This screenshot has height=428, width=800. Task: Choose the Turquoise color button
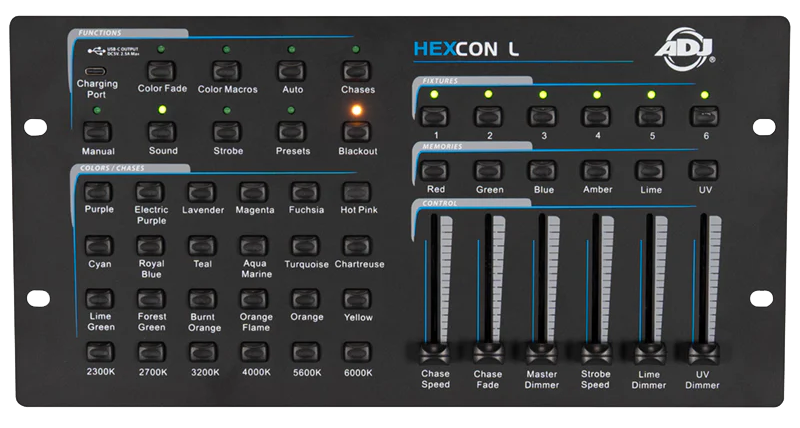coord(305,246)
